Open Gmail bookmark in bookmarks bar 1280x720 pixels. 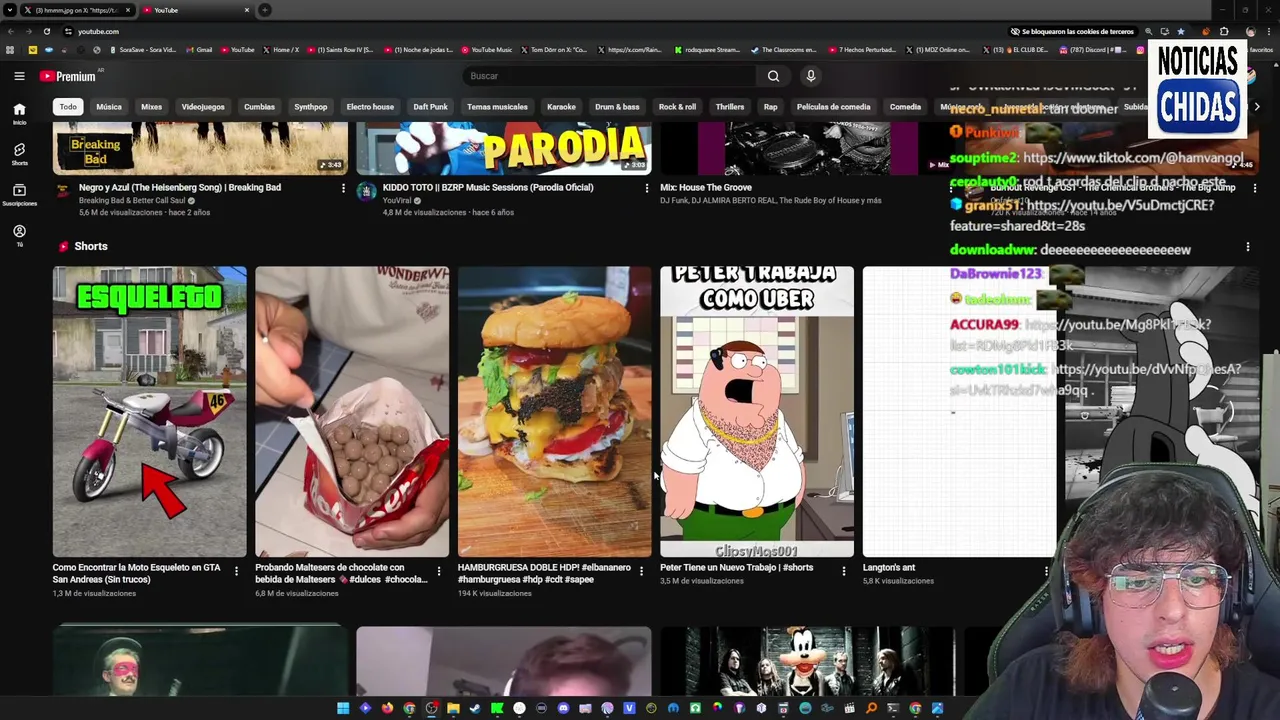coord(199,49)
